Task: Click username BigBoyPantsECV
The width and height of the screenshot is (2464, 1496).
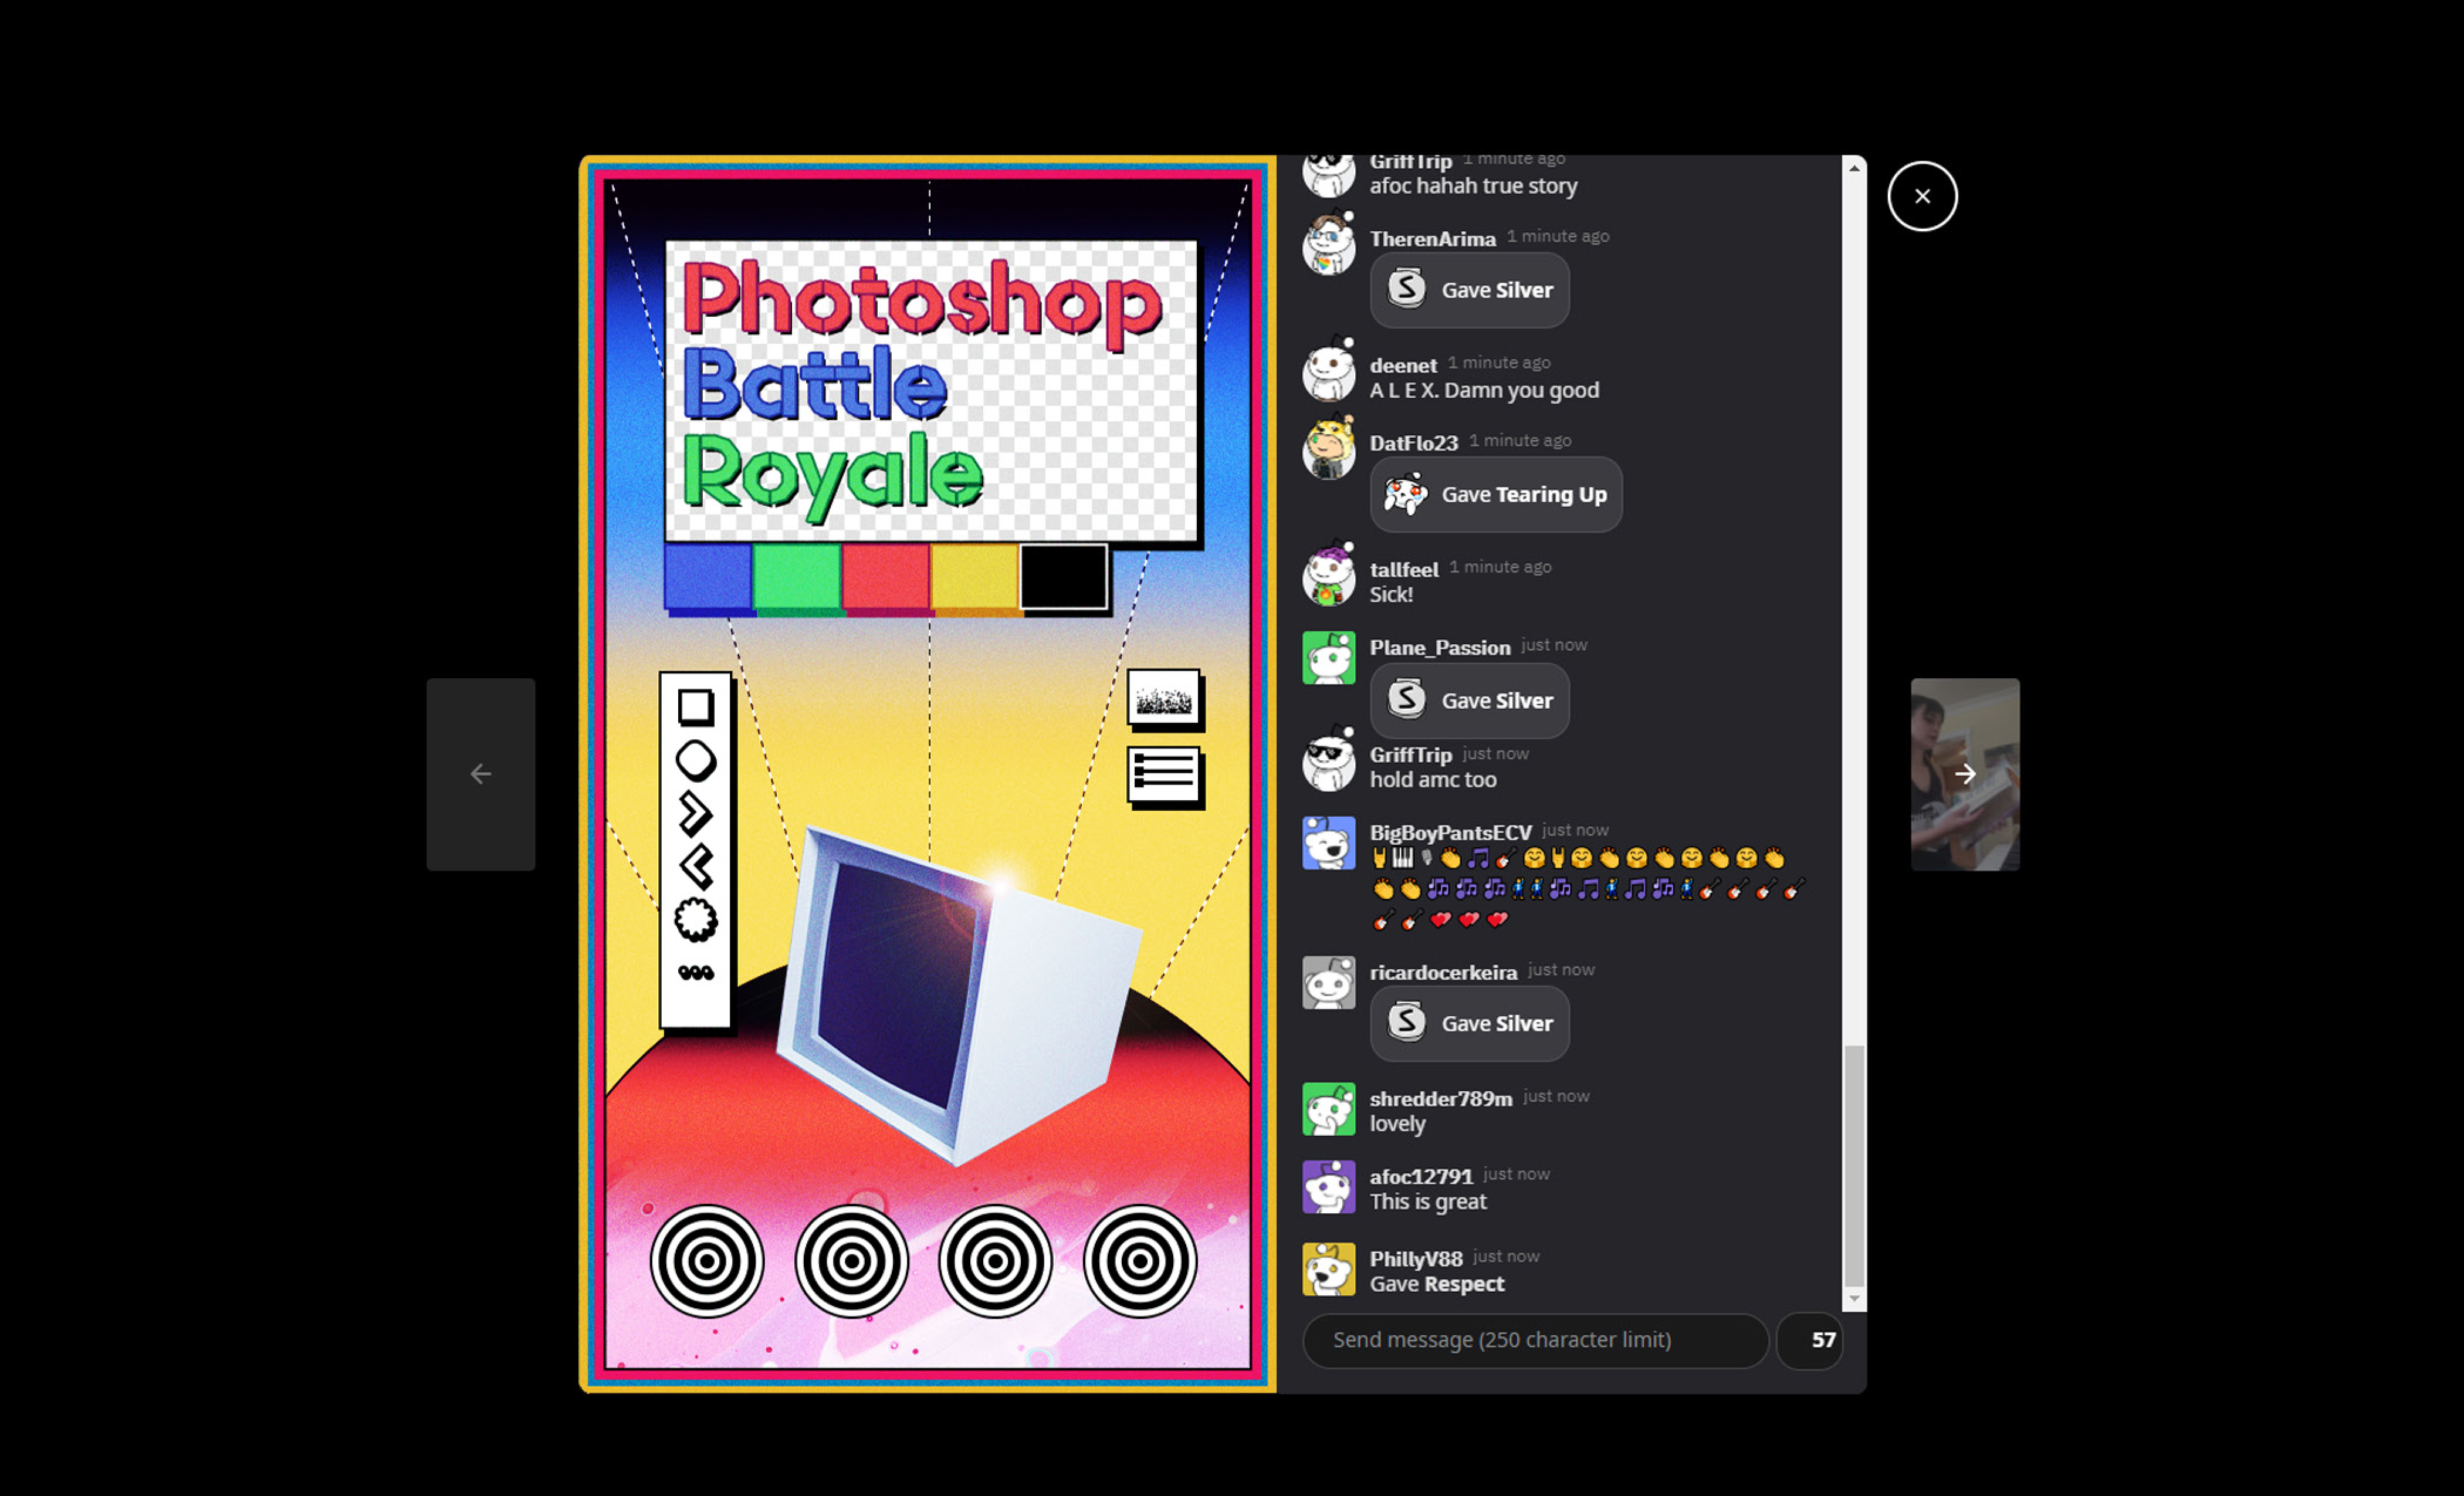Action: [1450, 832]
